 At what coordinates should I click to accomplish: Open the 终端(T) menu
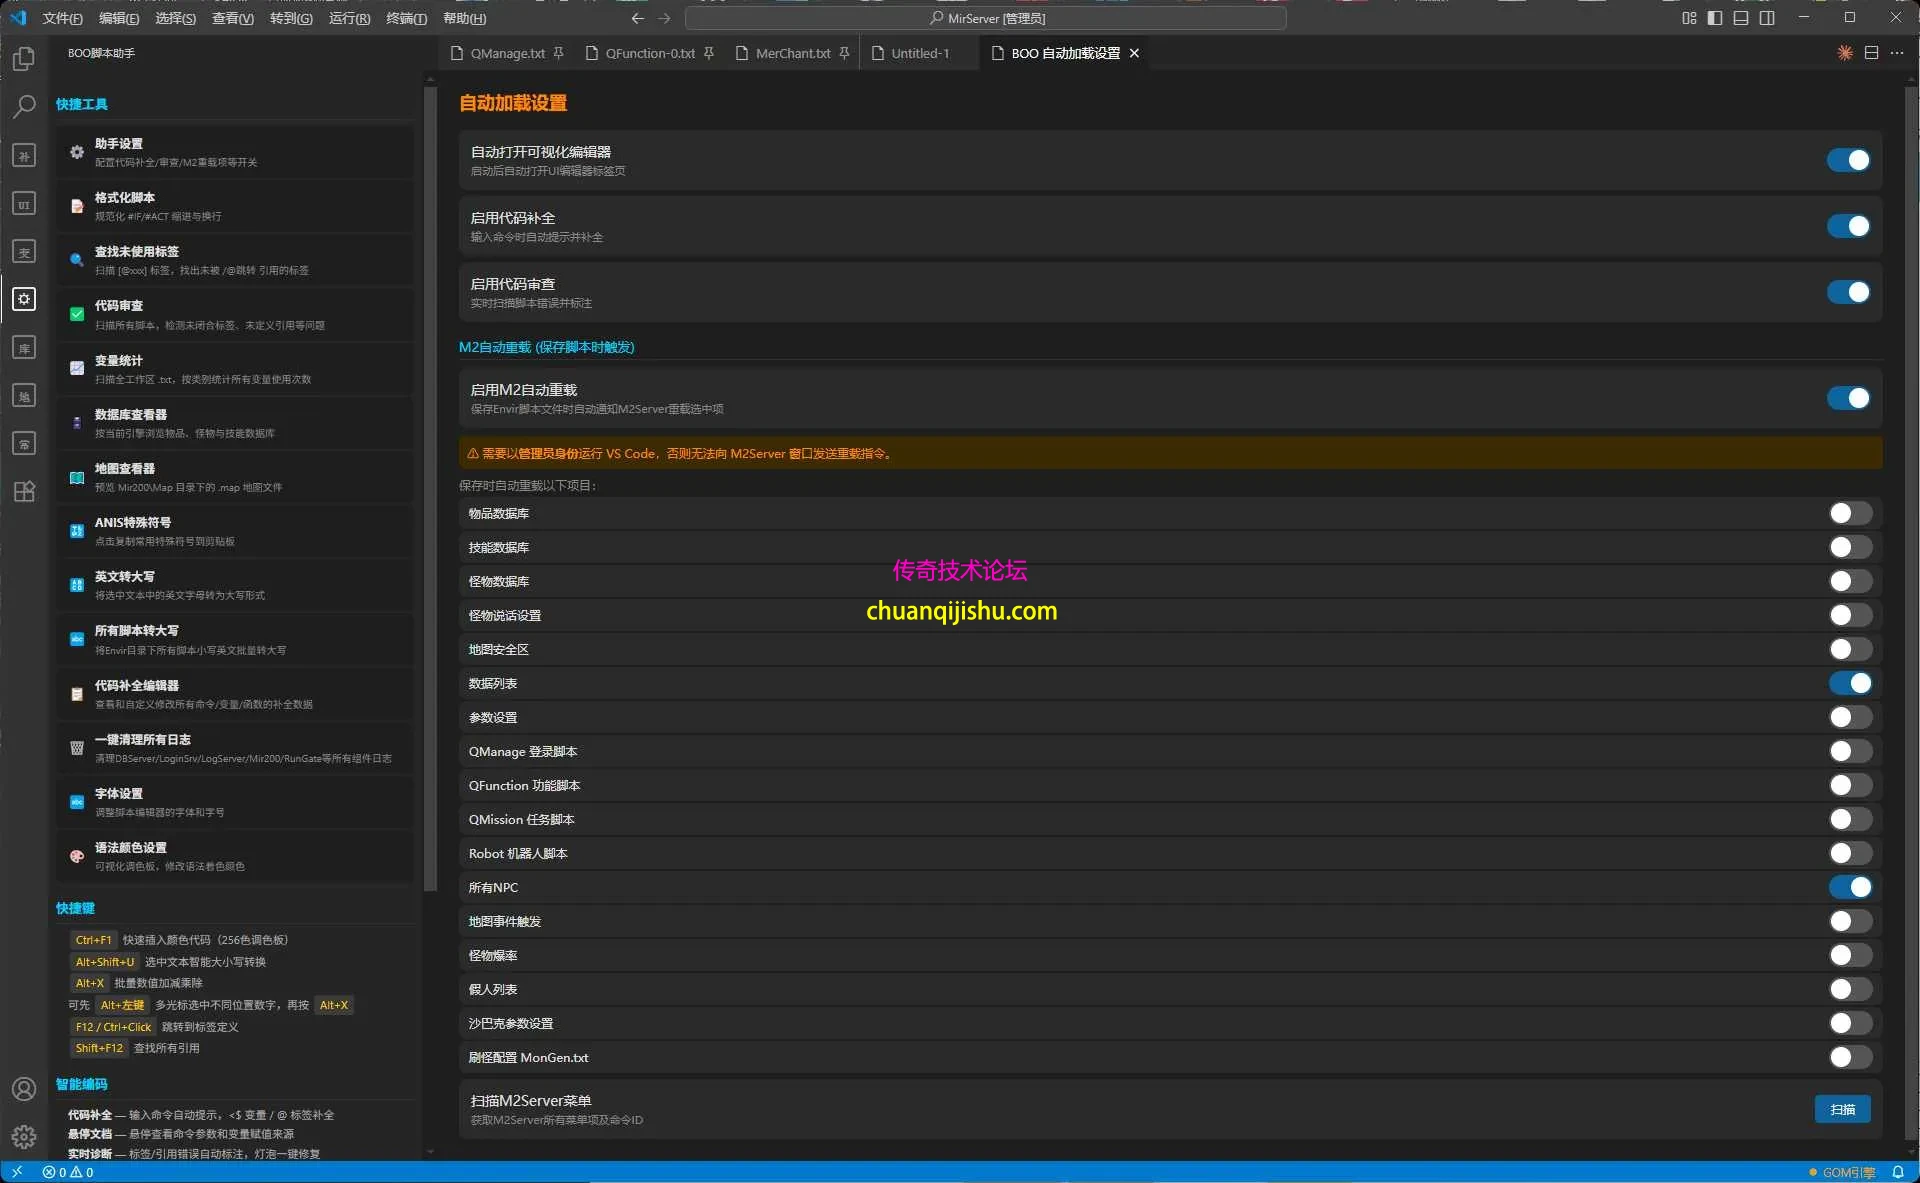coord(406,18)
